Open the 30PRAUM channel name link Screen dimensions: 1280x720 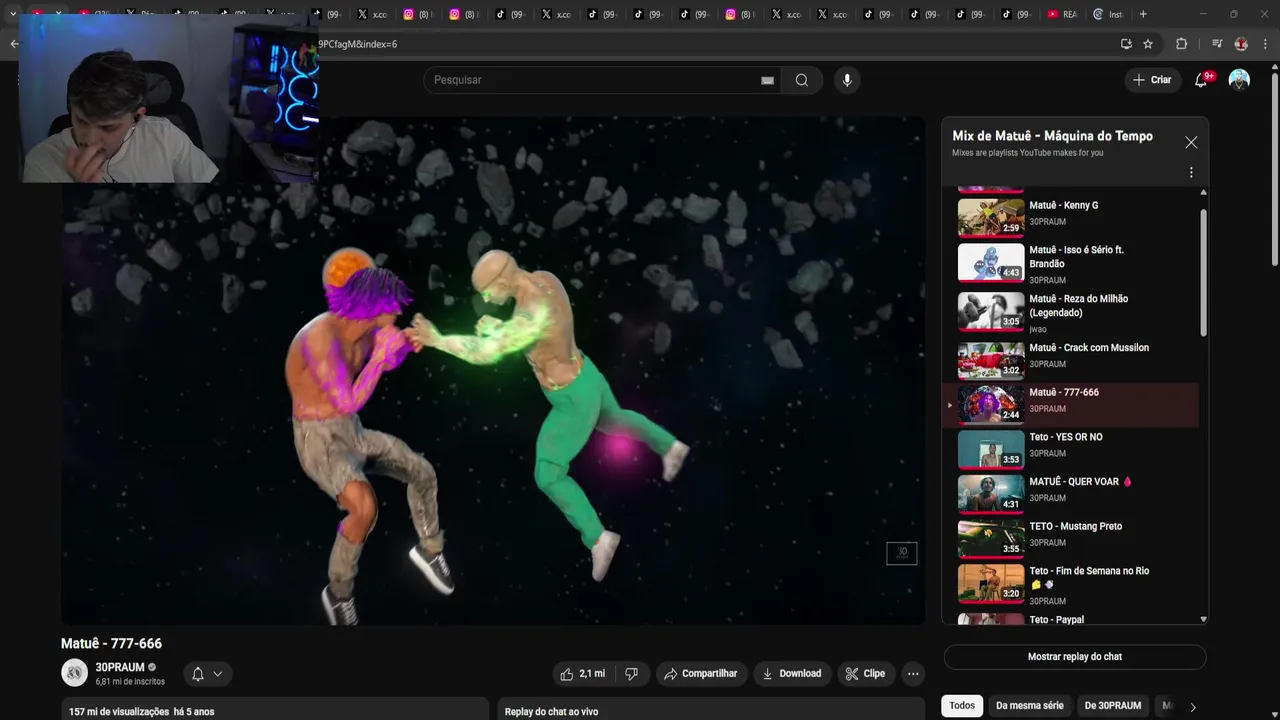(x=120, y=667)
